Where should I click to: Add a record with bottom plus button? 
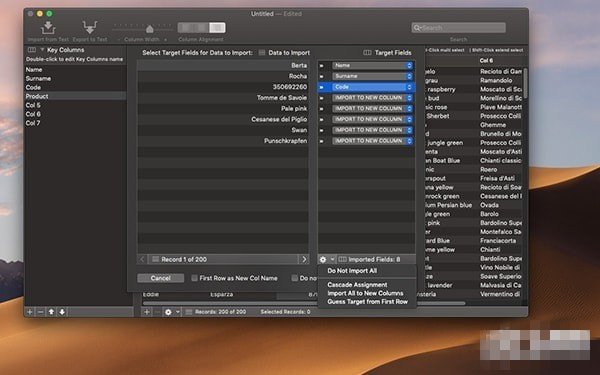pos(147,312)
